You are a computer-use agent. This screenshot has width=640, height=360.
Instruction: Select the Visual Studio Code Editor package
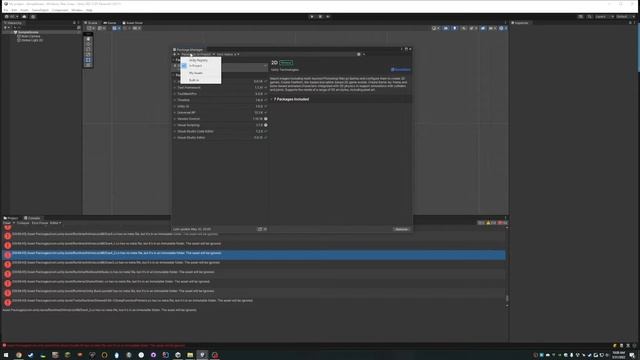point(220,131)
